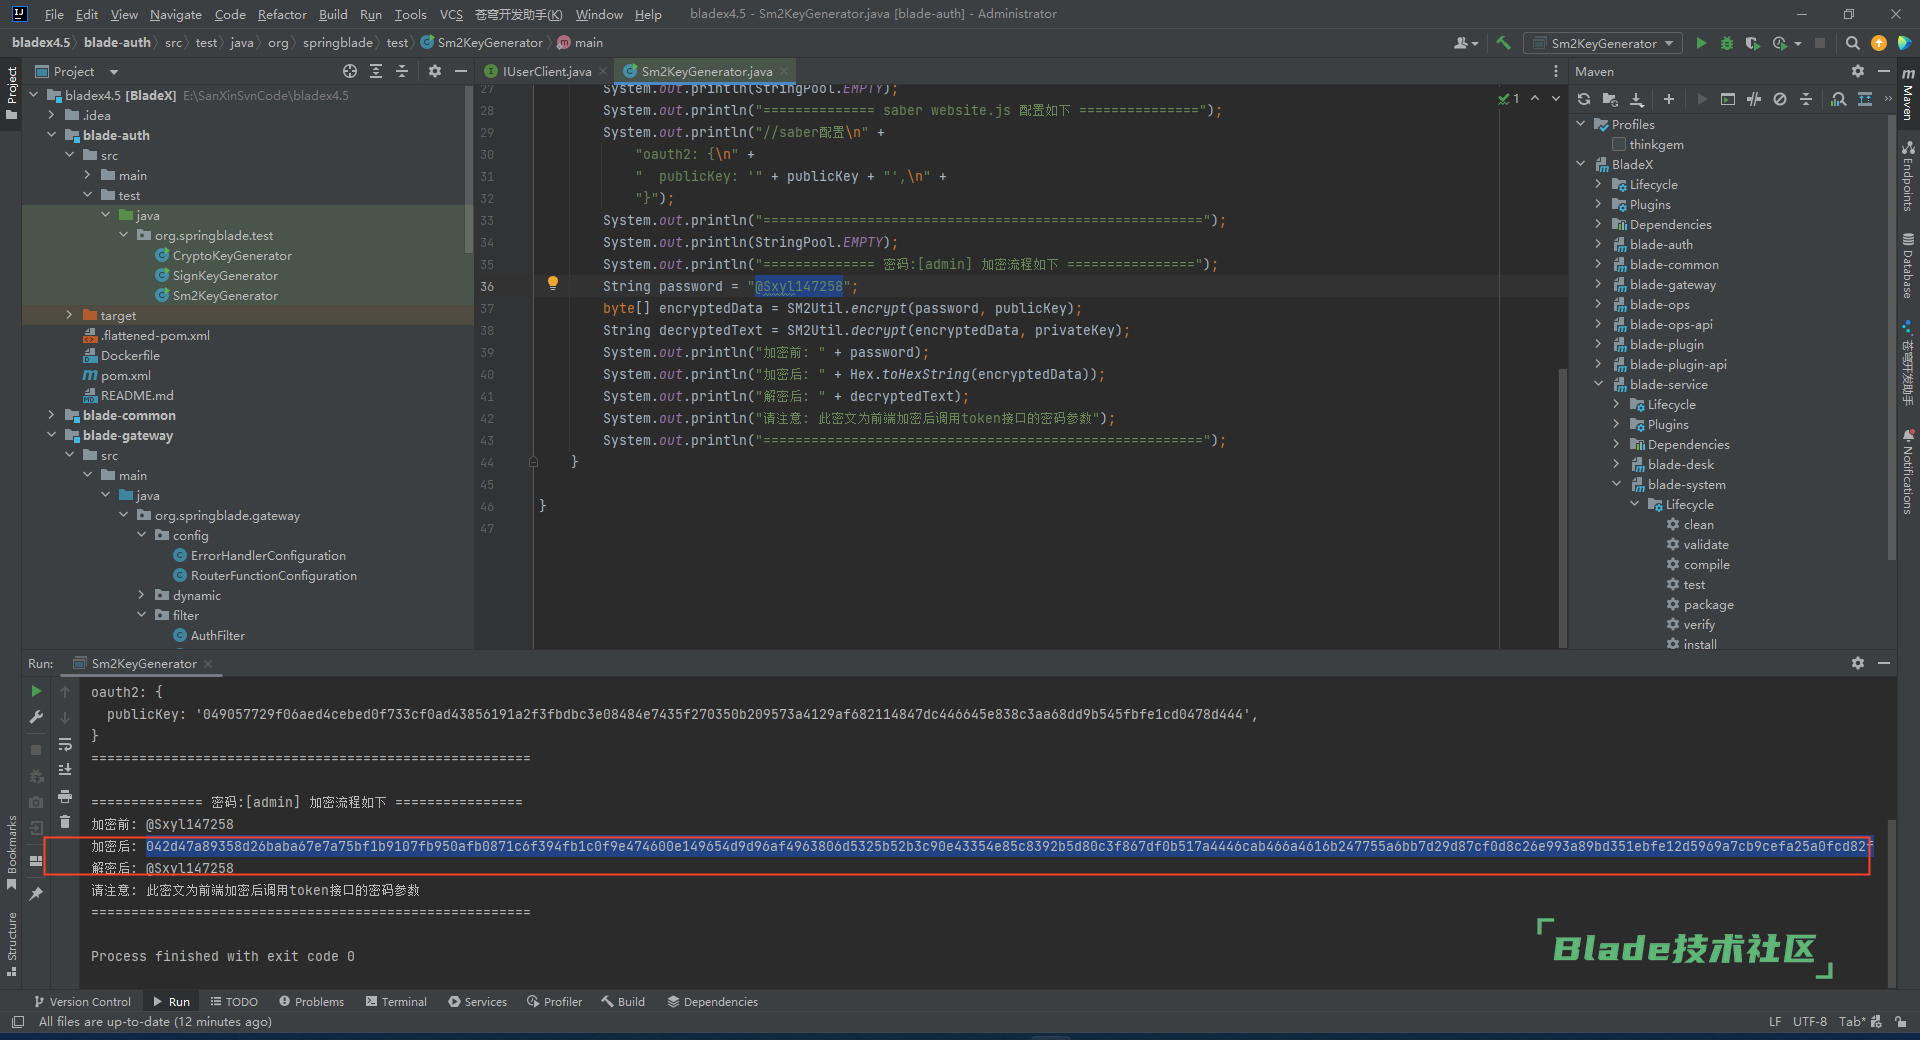This screenshot has width=1920, height=1040.
Task: Run with Coverage icon in main toolbar
Action: (1752, 43)
